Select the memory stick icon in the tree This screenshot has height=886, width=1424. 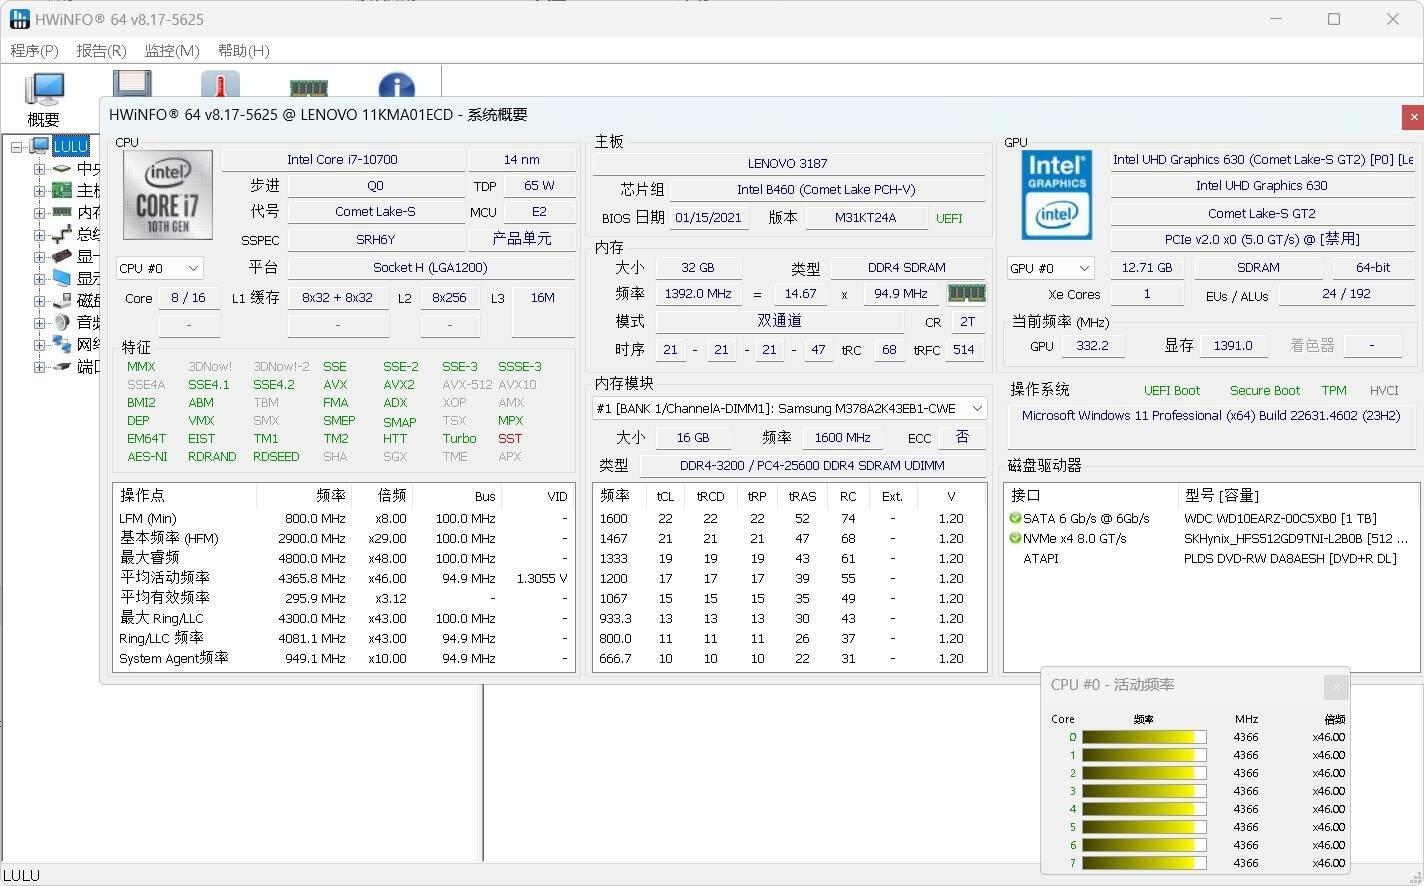62,212
